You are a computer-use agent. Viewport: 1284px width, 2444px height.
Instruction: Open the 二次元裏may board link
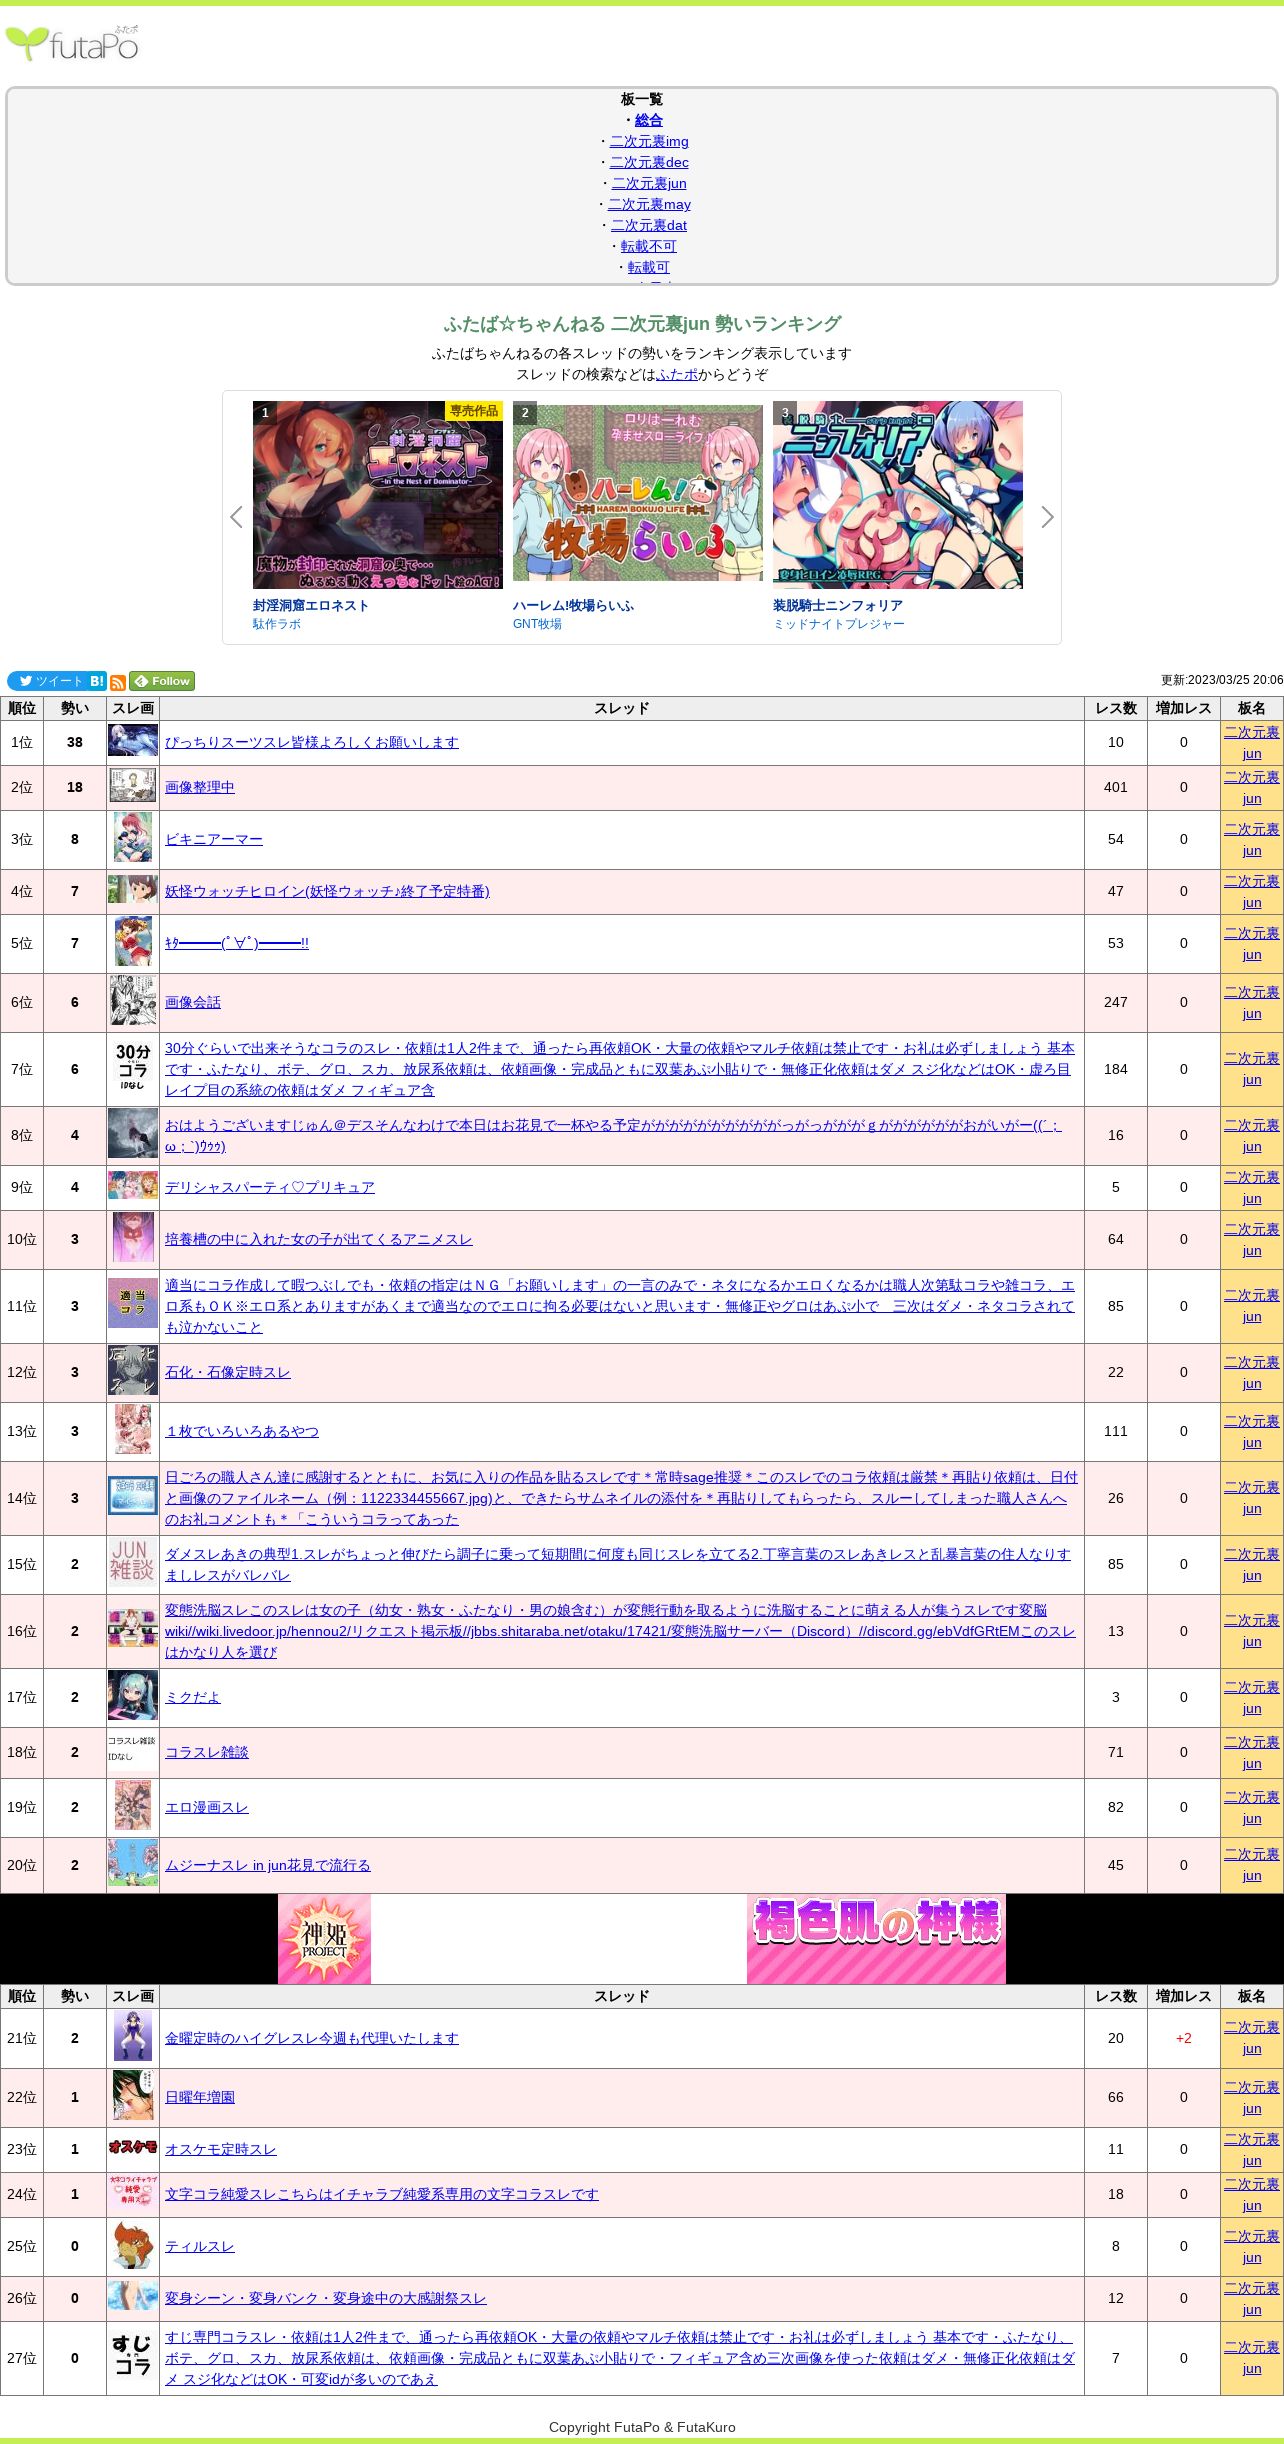click(x=649, y=204)
